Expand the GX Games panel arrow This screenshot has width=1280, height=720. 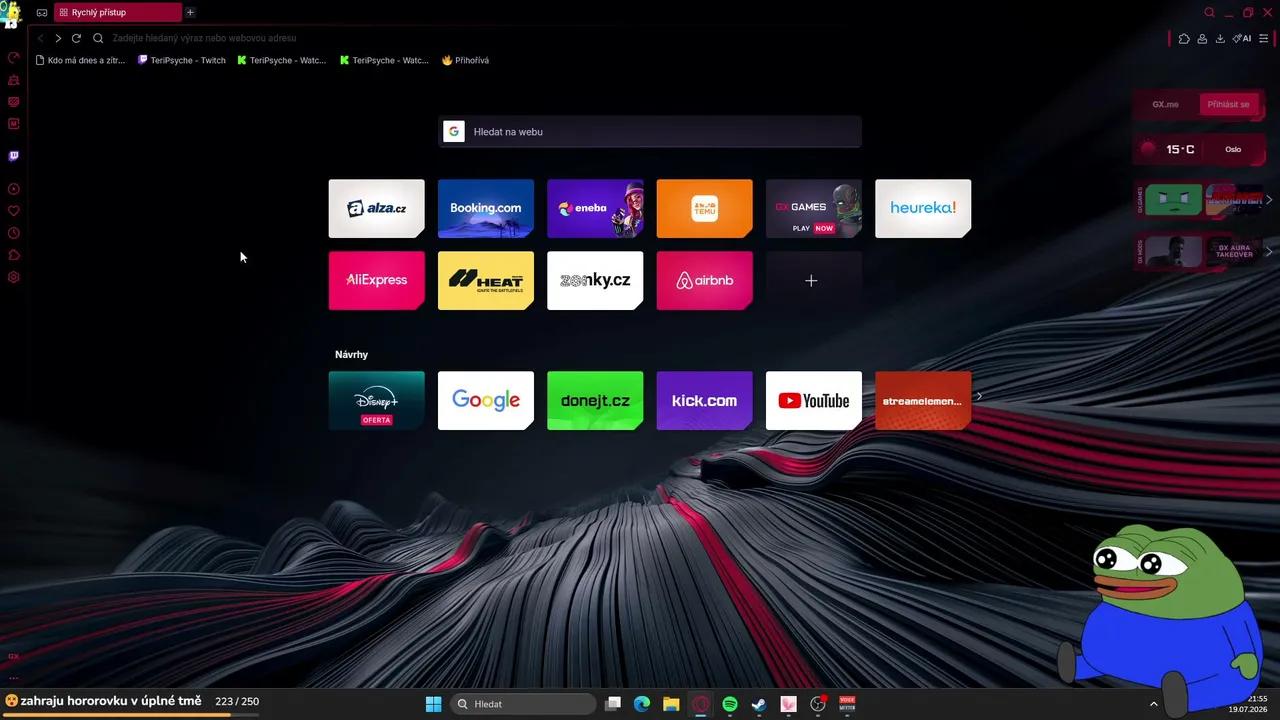click(1269, 200)
